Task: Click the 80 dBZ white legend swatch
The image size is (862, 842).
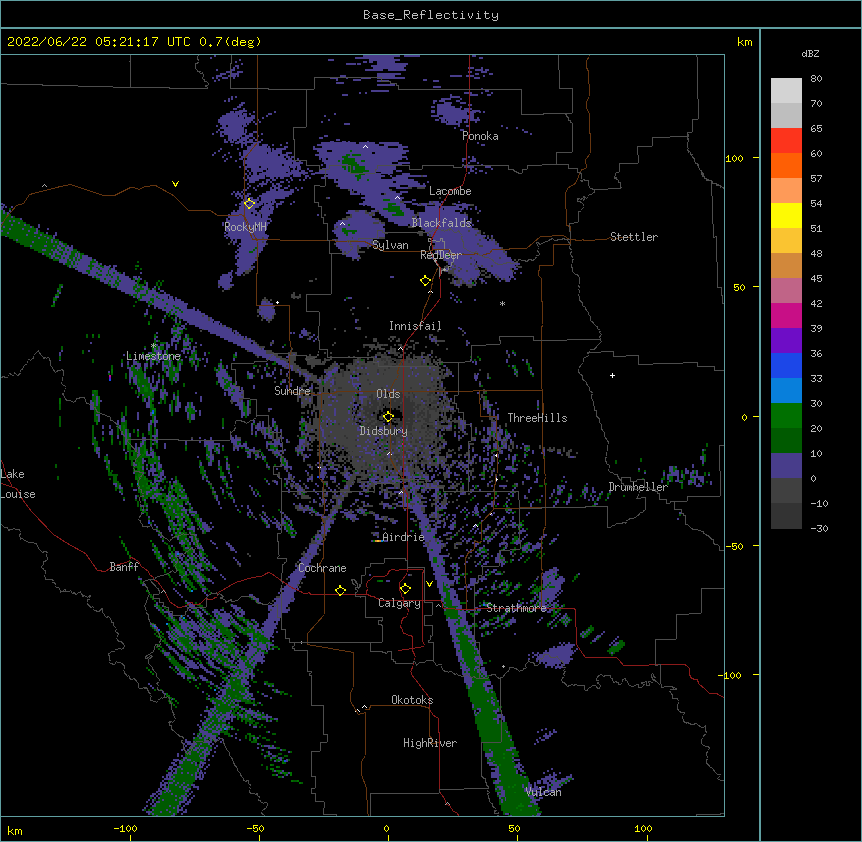Action: (786, 90)
